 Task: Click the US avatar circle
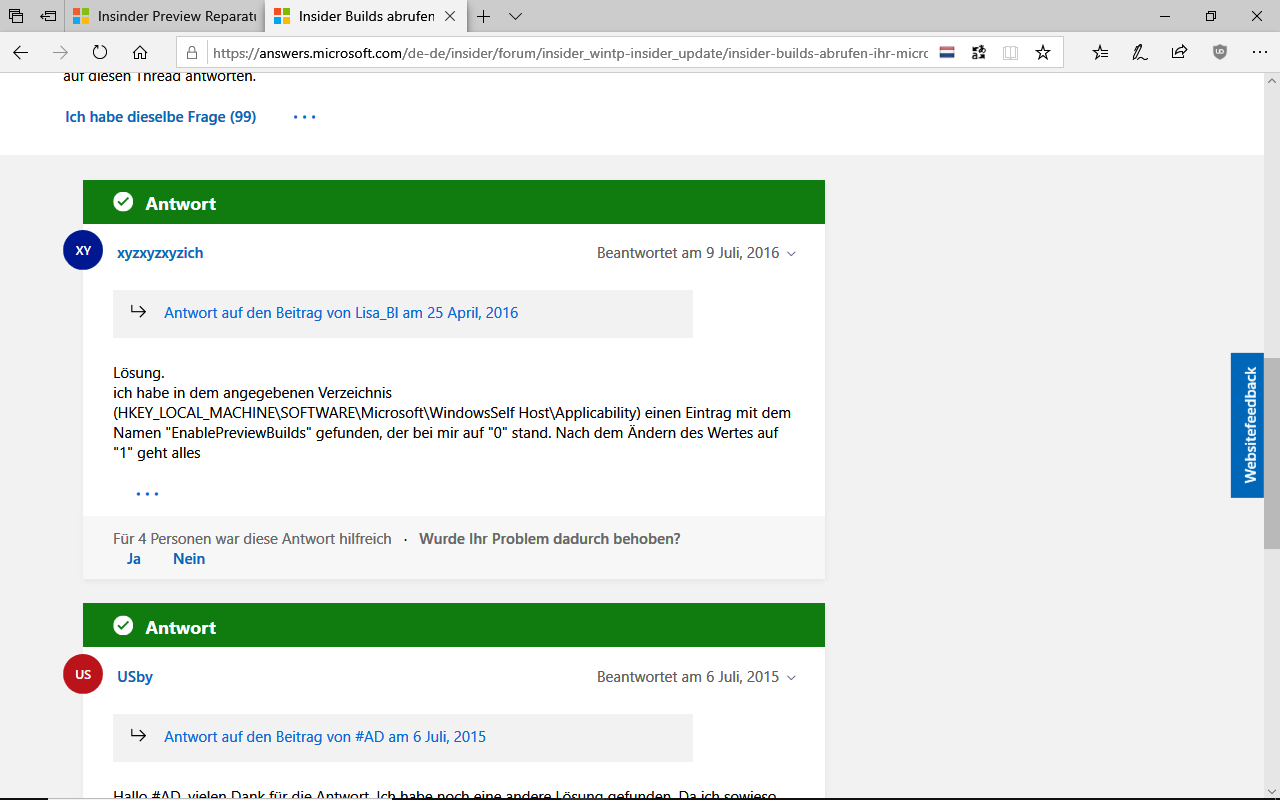click(x=83, y=674)
